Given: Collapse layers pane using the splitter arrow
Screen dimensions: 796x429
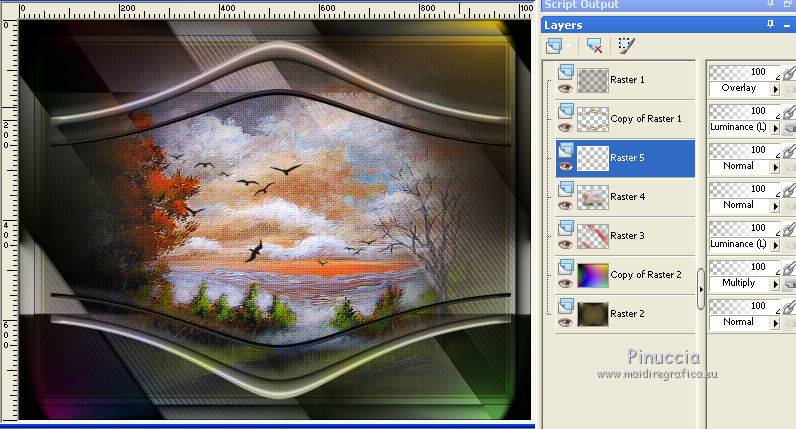Looking at the screenshot, I should pyautogui.click(x=701, y=289).
